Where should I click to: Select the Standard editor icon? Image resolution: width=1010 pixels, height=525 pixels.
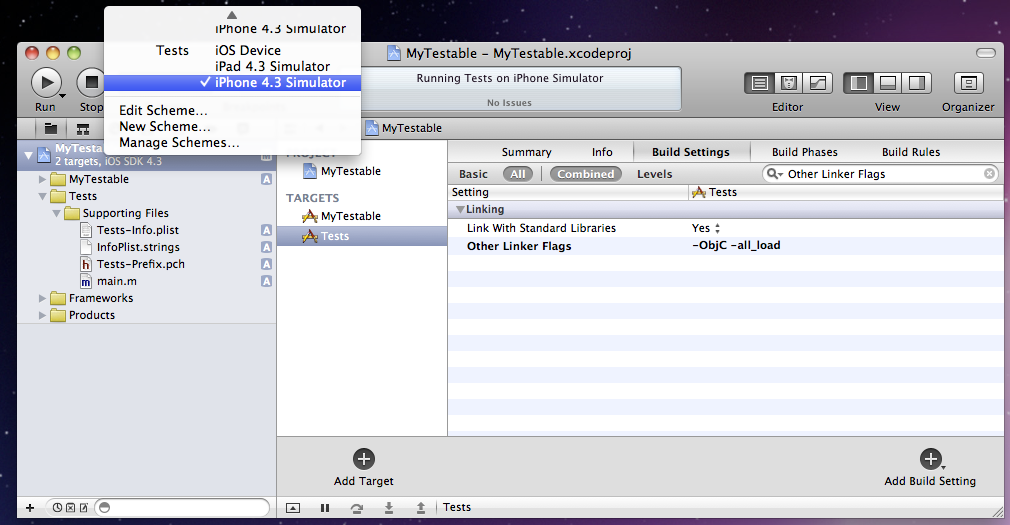click(x=760, y=83)
